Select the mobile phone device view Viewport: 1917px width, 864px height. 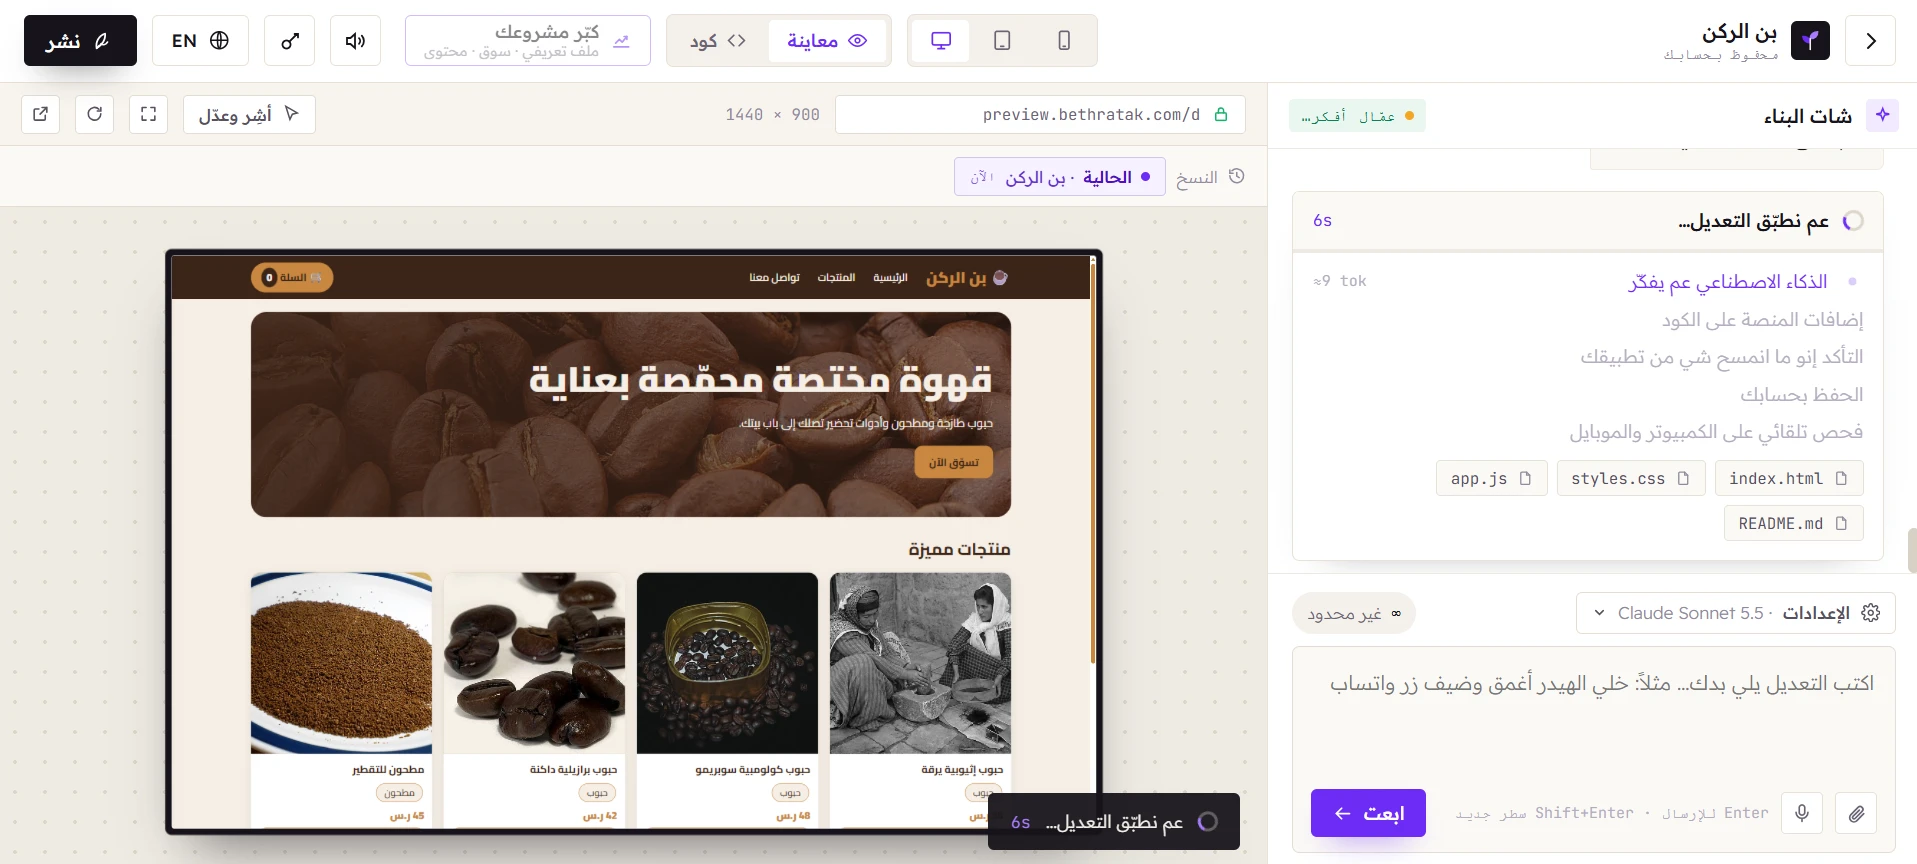click(1064, 41)
